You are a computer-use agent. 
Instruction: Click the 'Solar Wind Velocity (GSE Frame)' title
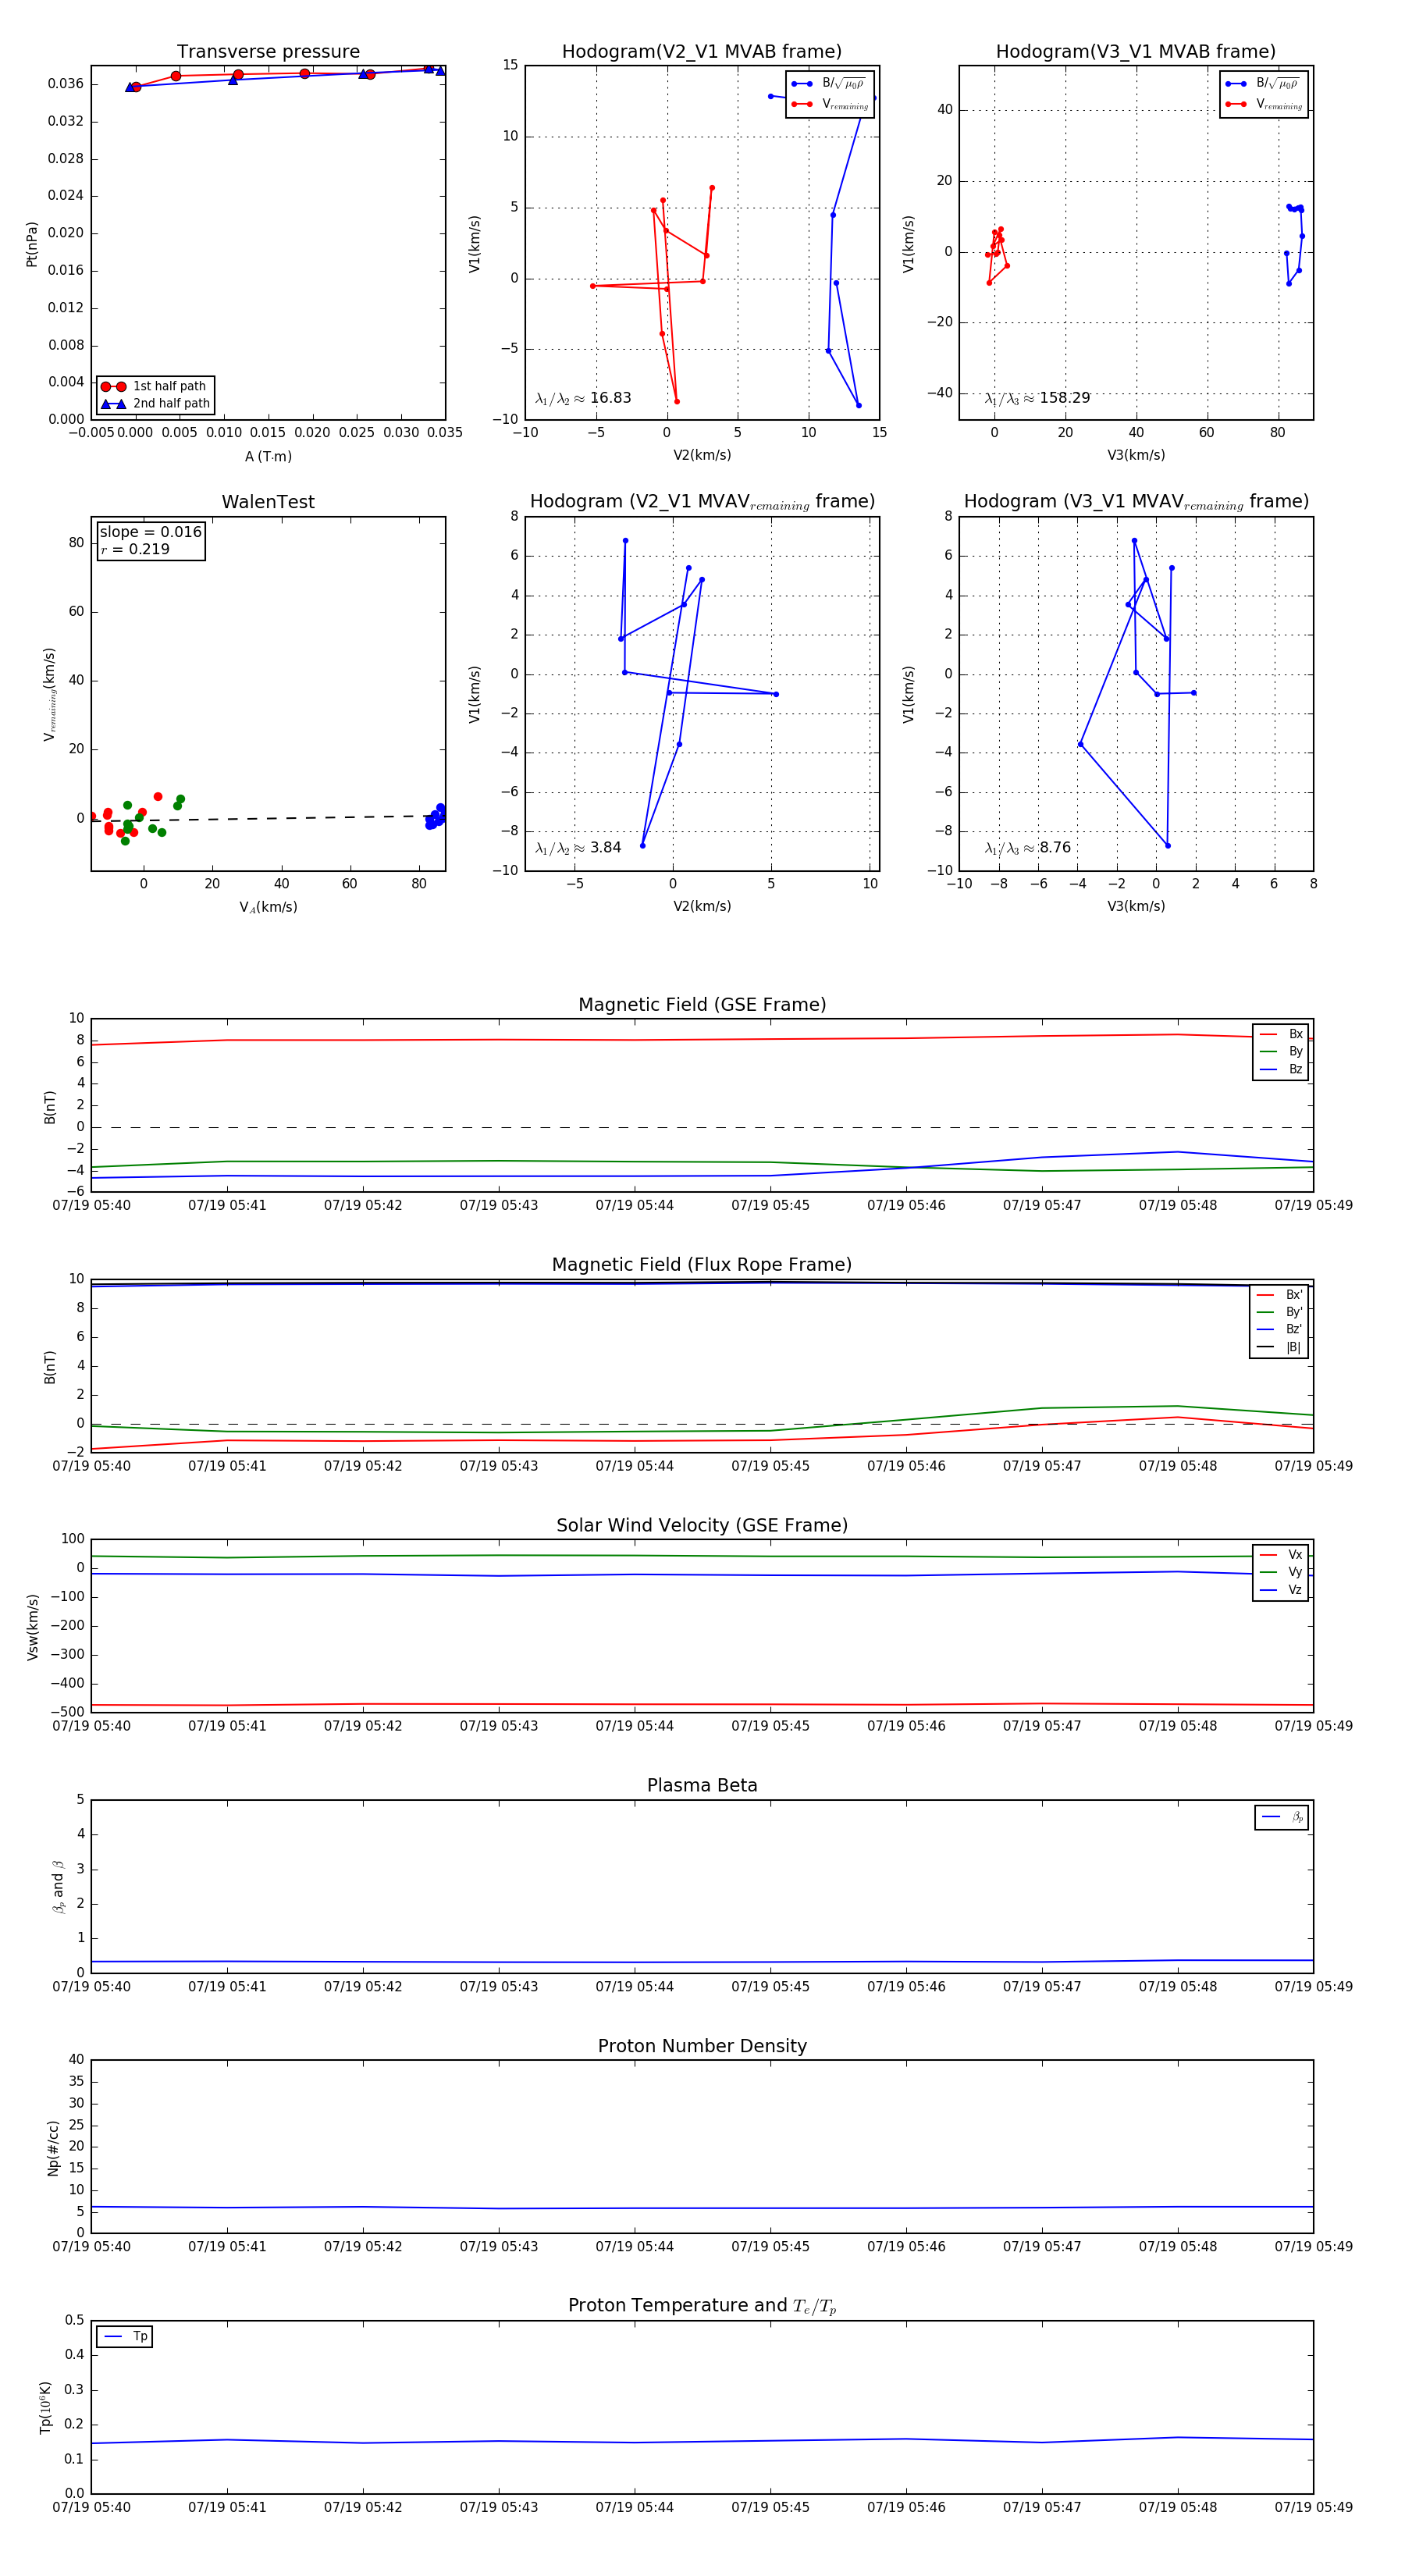[x=702, y=1525]
